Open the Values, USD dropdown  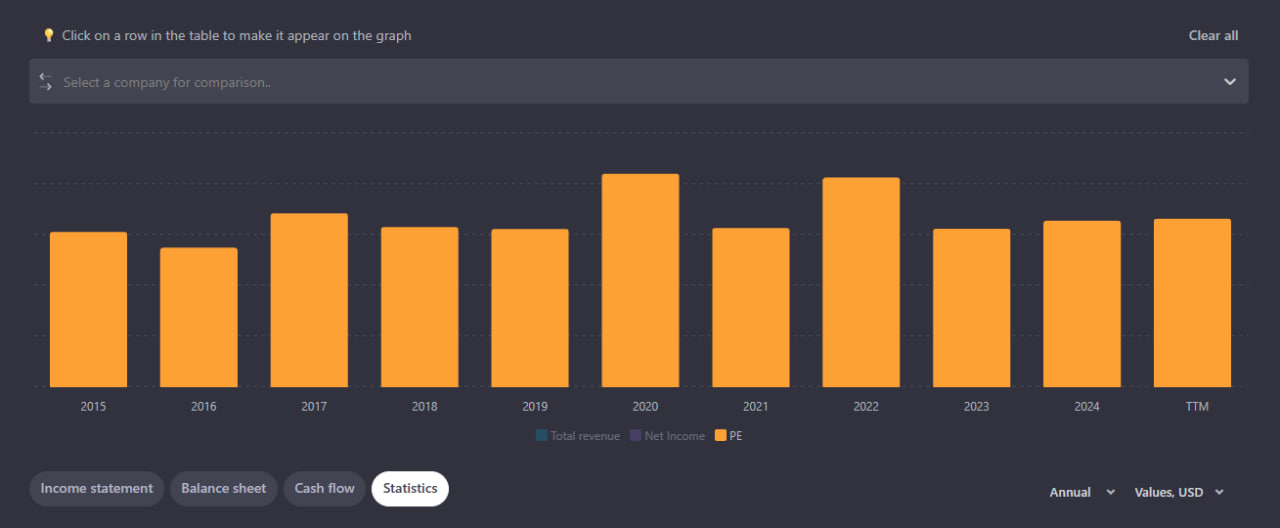click(x=1178, y=492)
